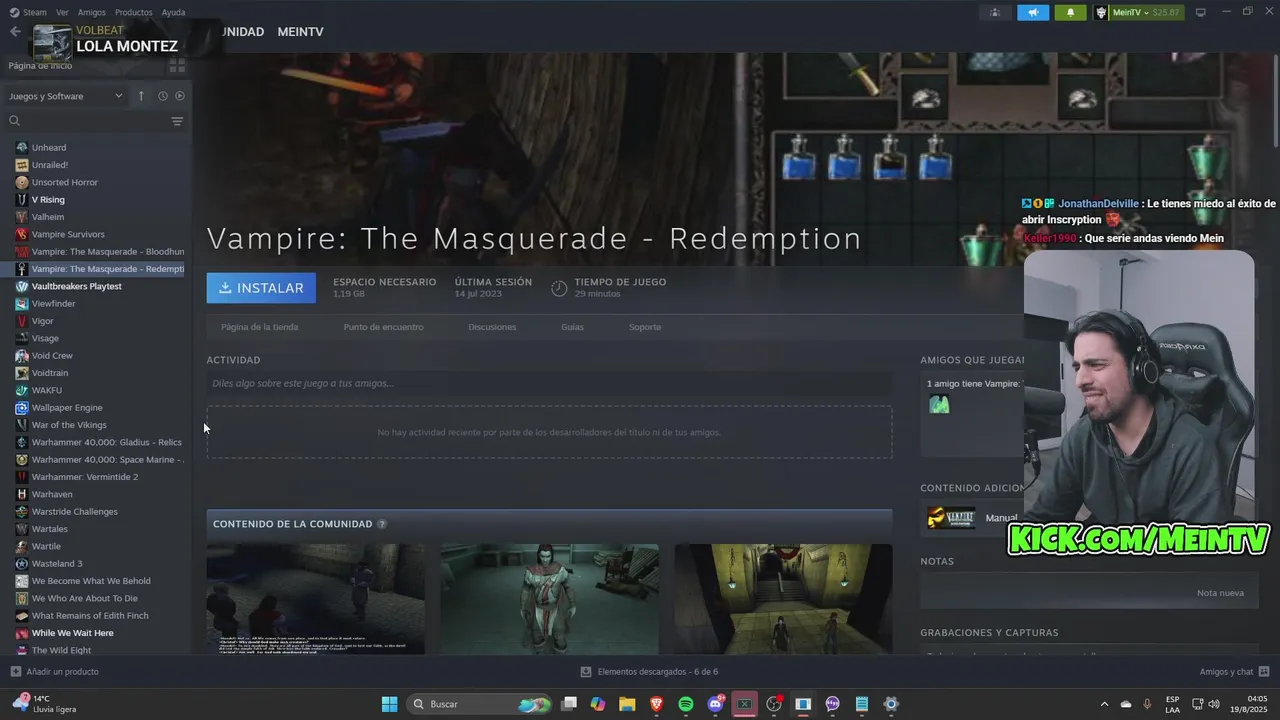
Task: Open Amigos y chat panel
Action: (1234, 672)
